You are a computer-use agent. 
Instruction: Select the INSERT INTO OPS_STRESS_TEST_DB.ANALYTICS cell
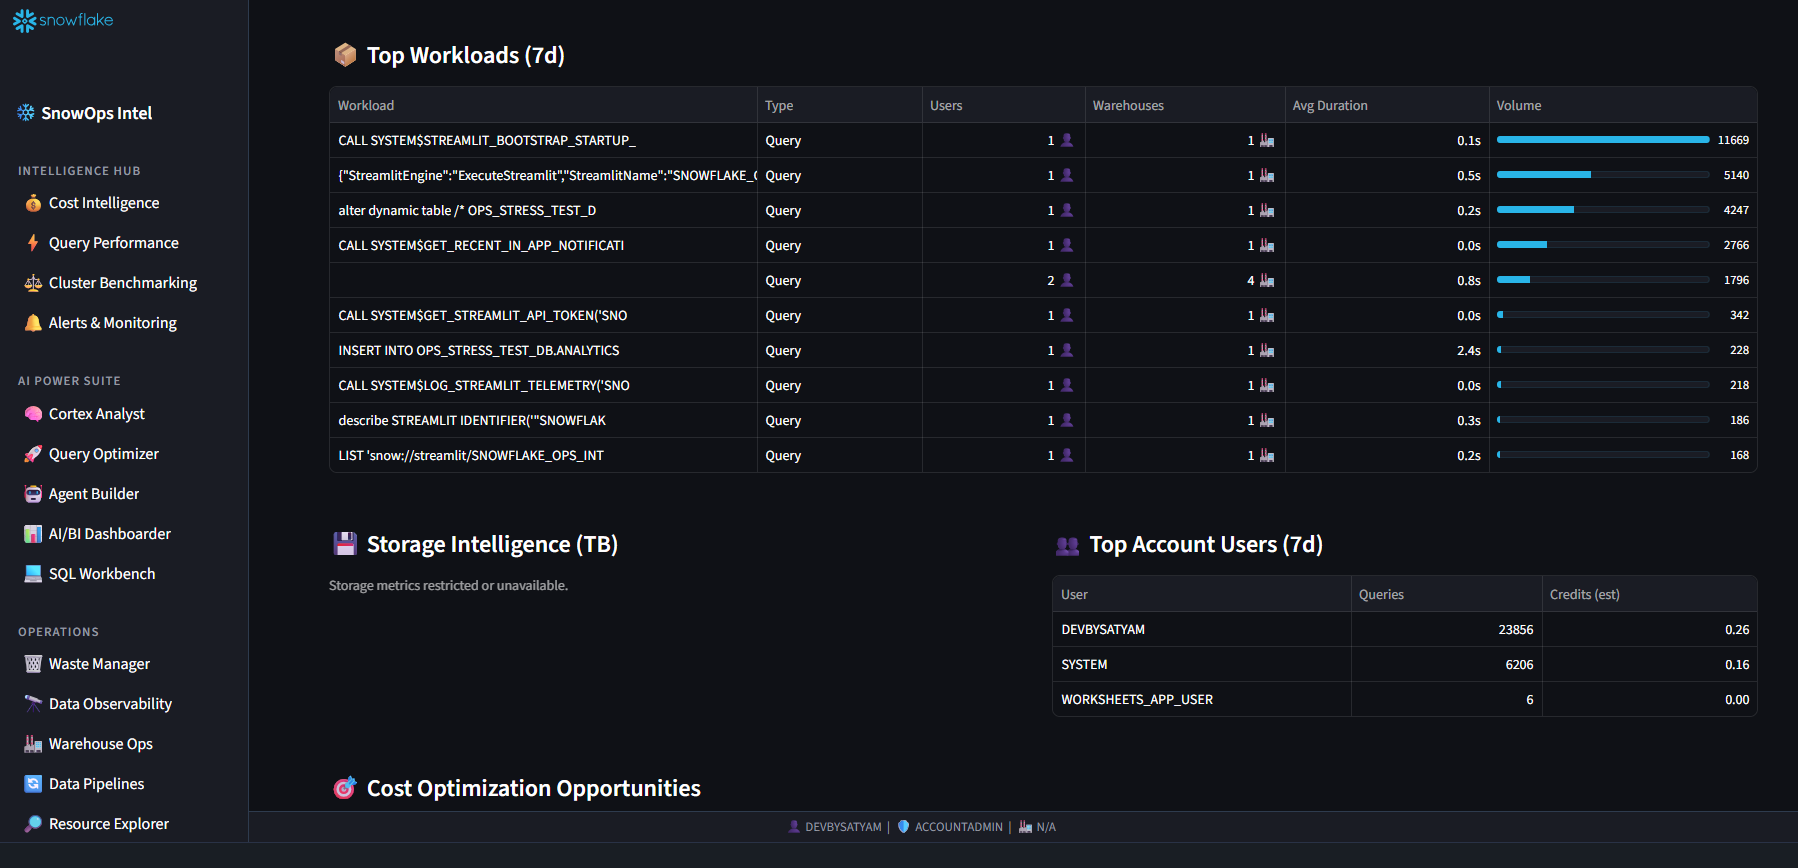point(543,350)
